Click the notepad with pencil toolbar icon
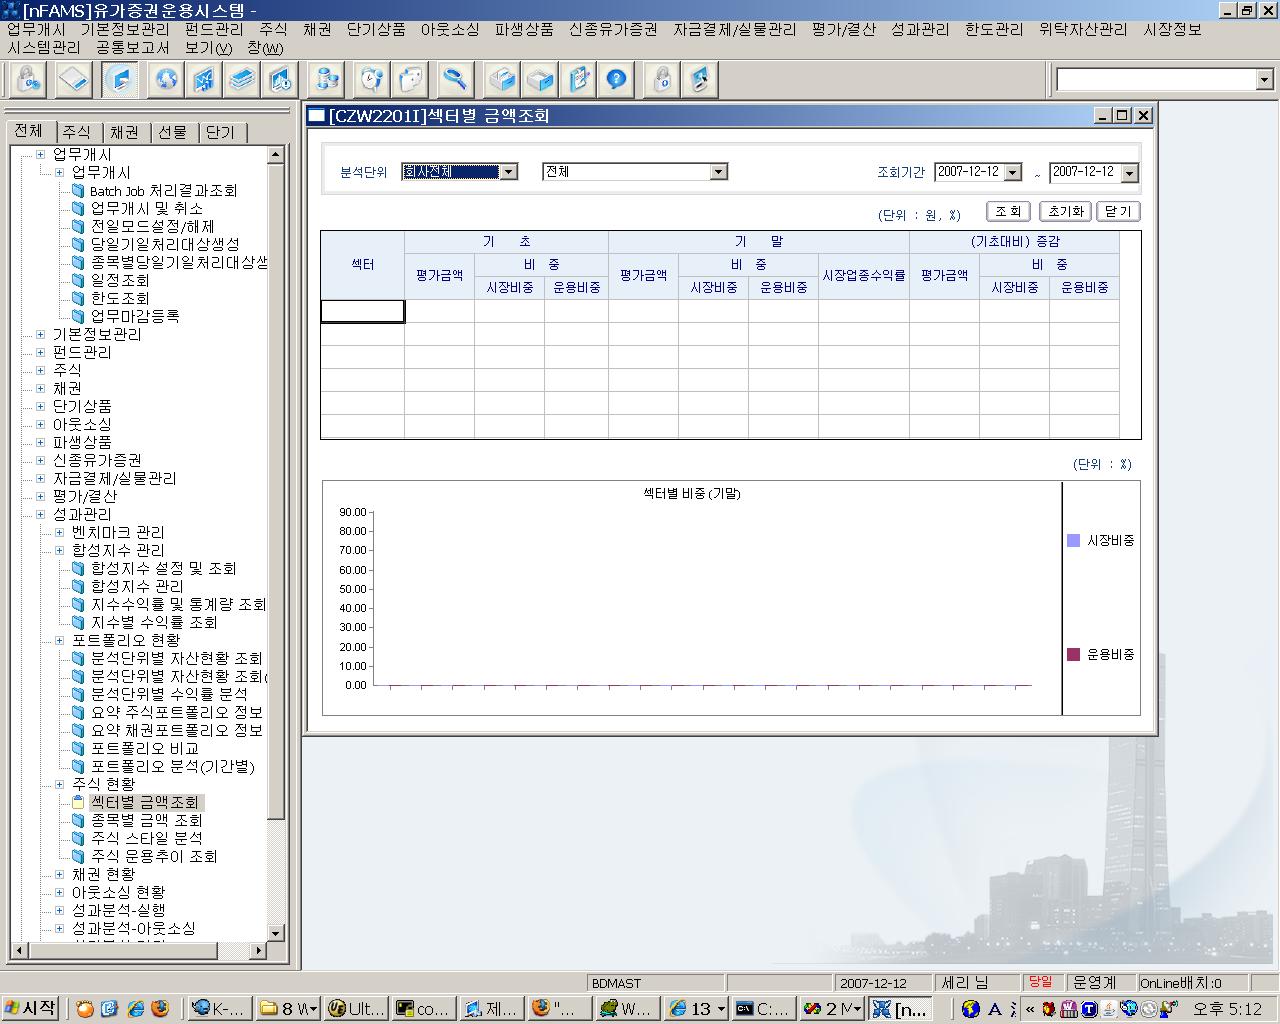The width and height of the screenshot is (1280, 1024). [578, 79]
